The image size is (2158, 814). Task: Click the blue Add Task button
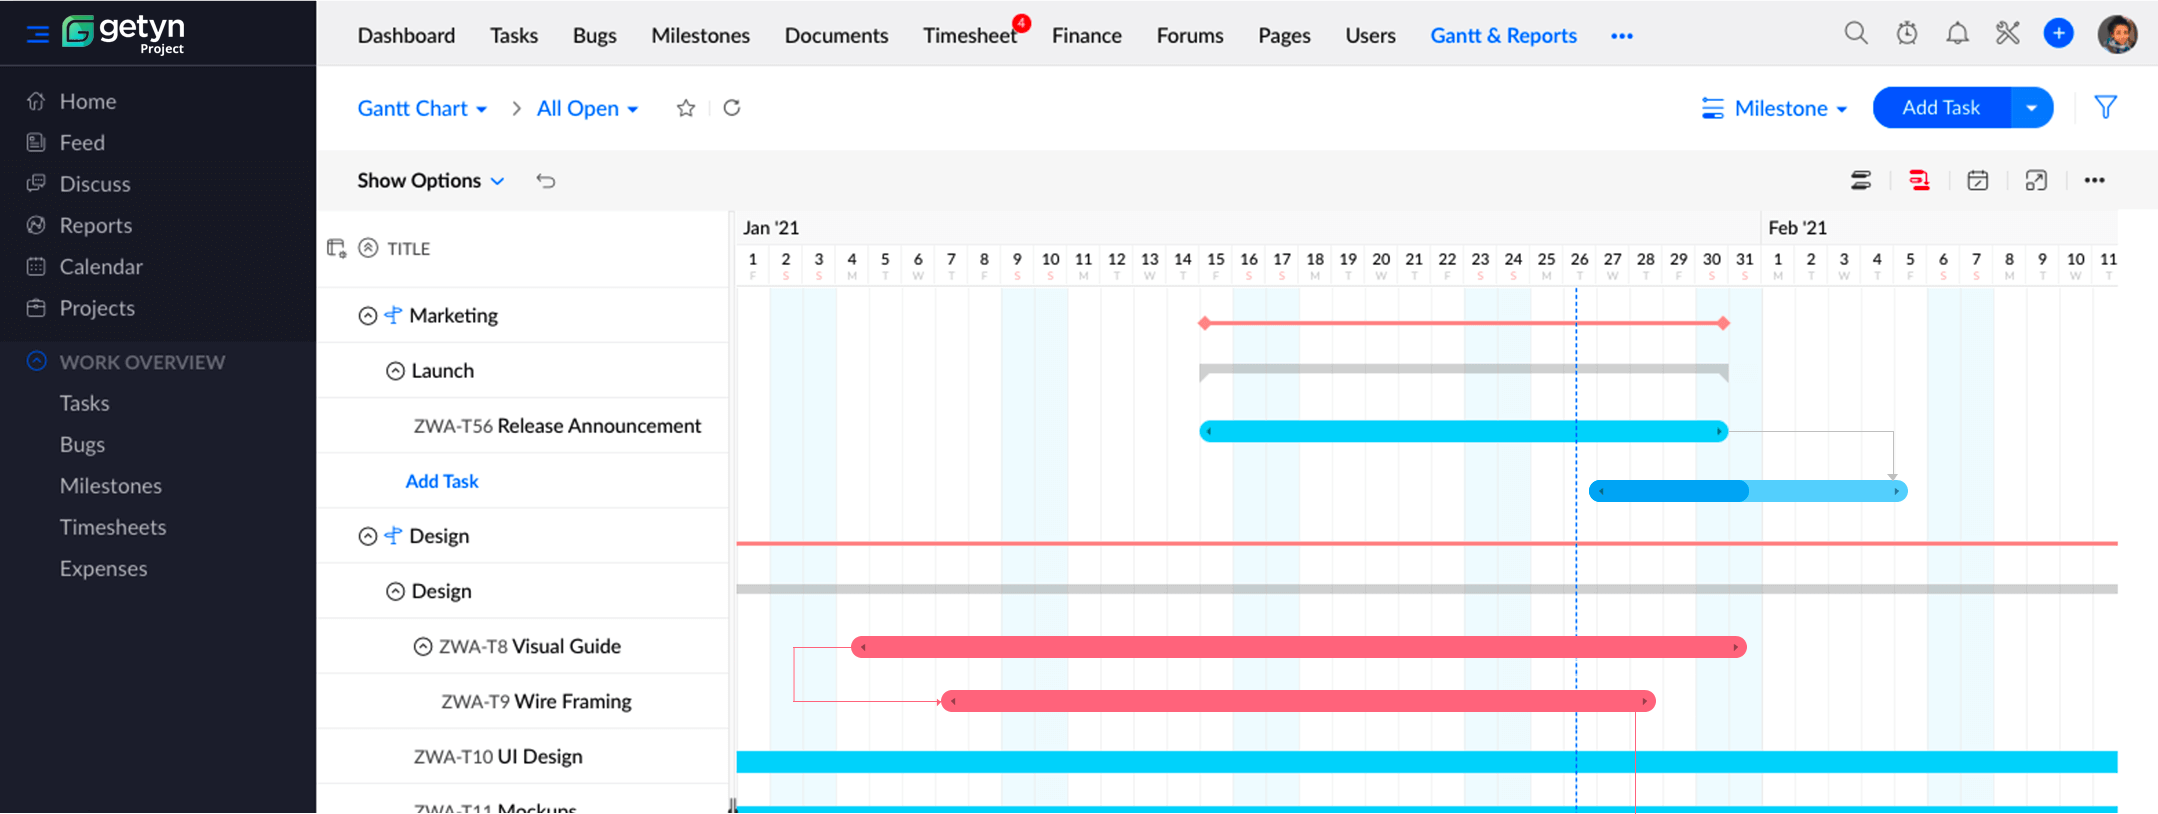click(1940, 107)
